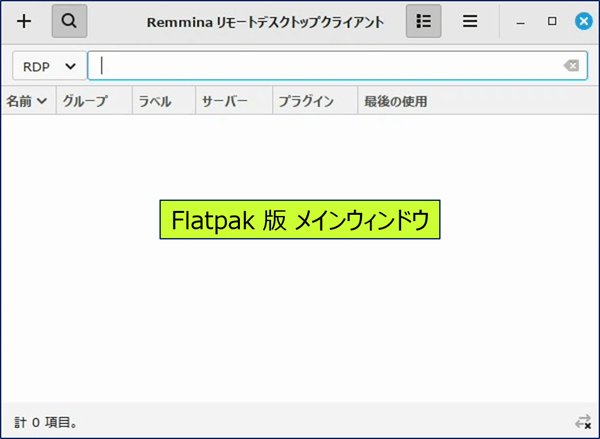Click the 計 0 項目 status text
600x439 pixels.
pos(46,423)
